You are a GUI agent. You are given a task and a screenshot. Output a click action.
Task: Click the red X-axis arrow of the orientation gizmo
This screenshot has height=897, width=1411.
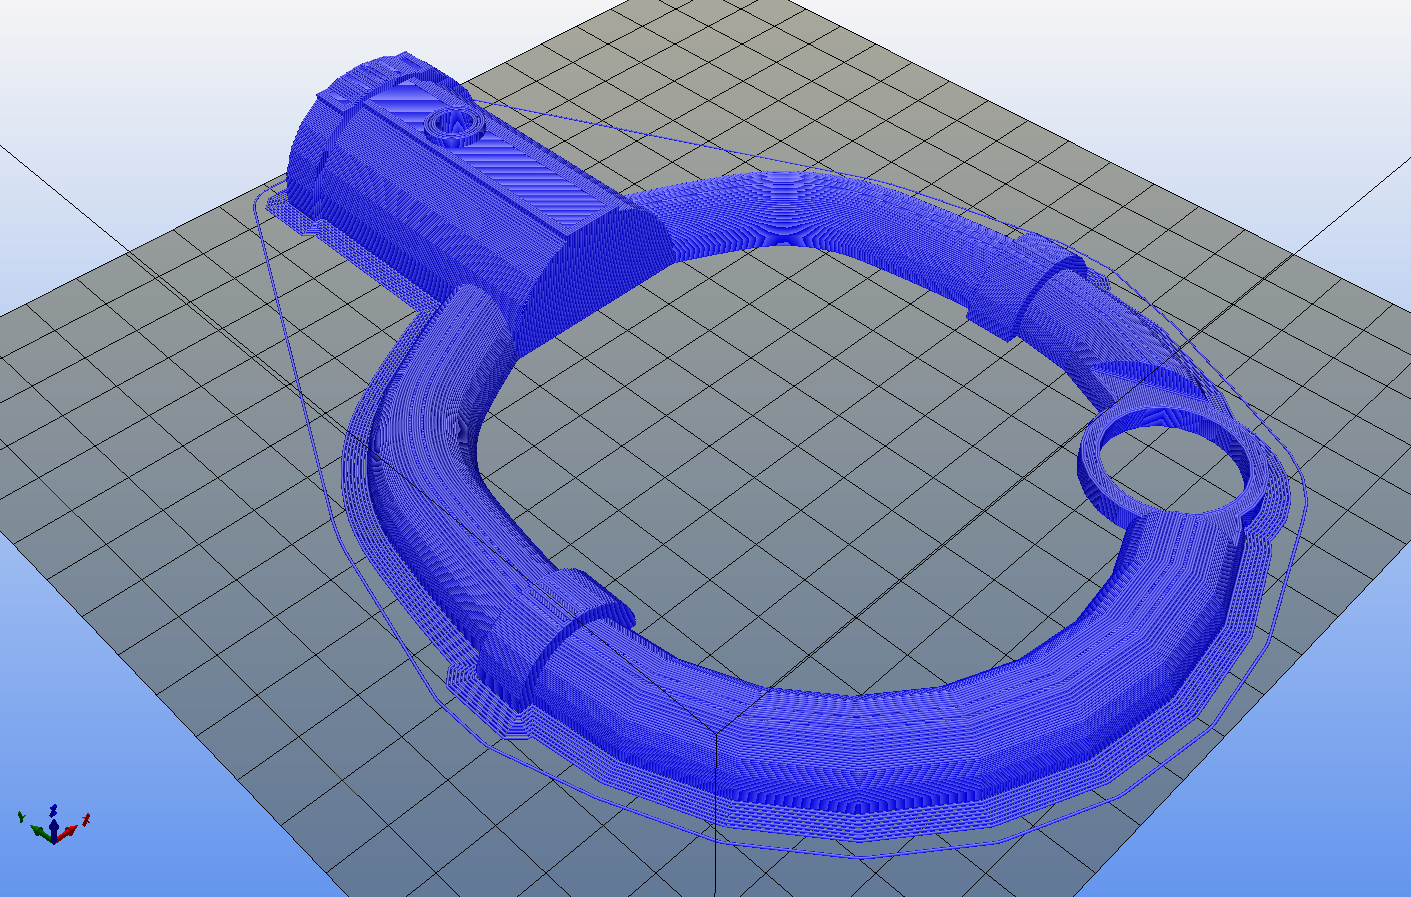click(71, 830)
